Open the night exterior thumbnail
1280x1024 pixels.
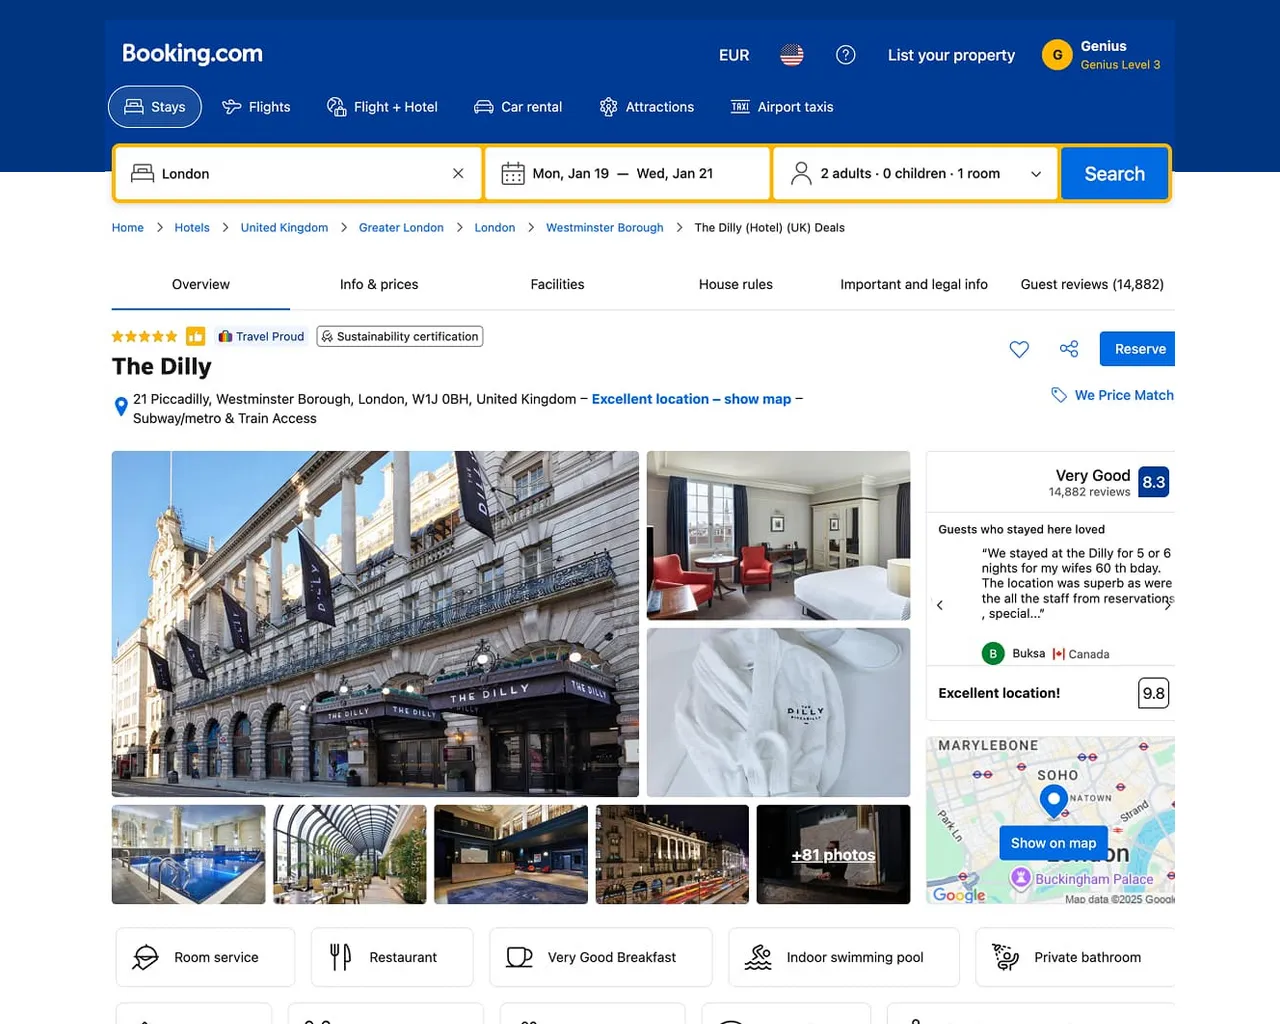pos(672,855)
